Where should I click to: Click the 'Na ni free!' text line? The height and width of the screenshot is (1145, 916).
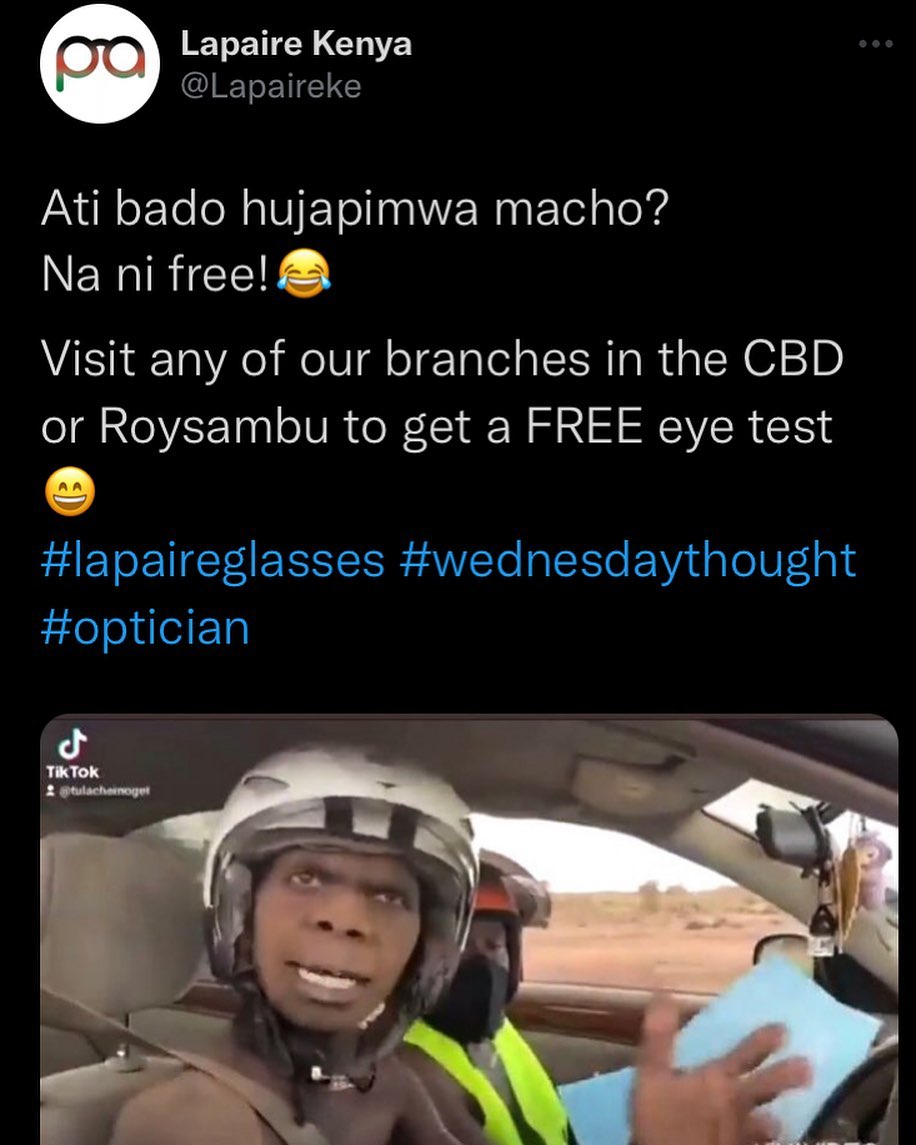point(155,274)
